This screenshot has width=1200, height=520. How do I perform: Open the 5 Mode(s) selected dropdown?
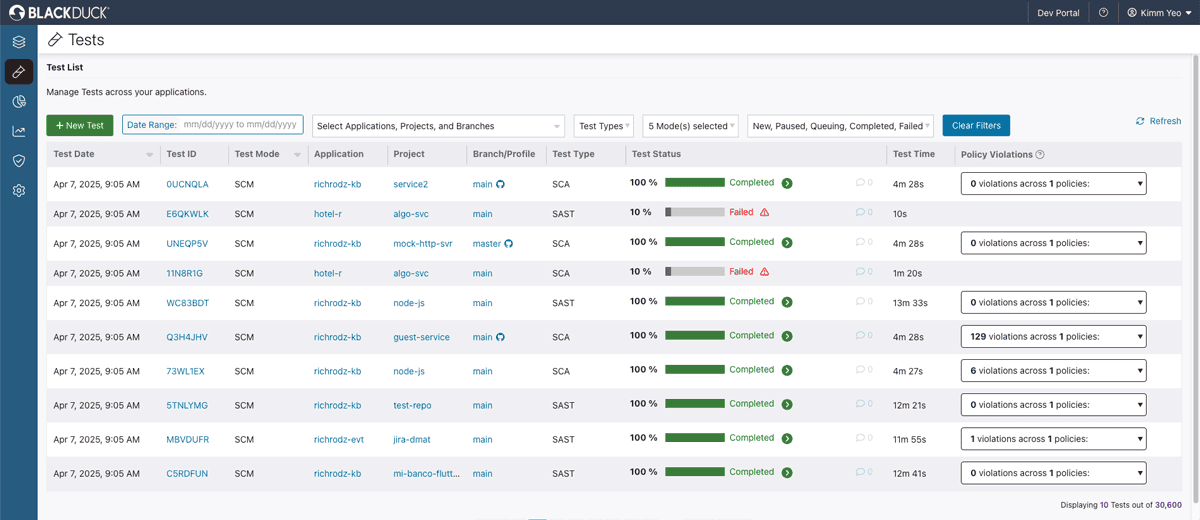690,126
